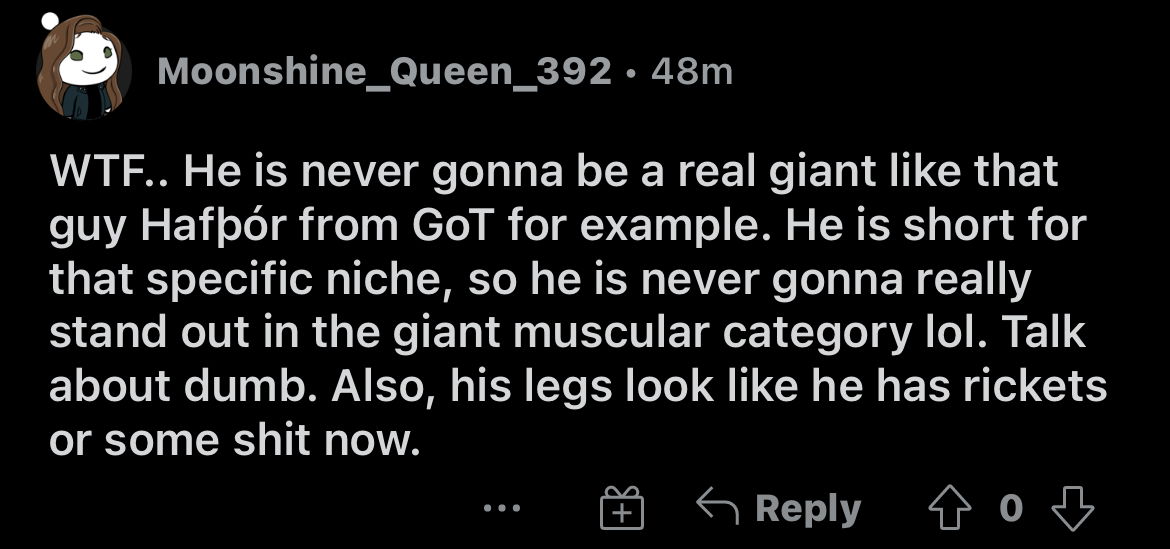
Task: Open the three-dot more options menu
Action: coord(501,509)
